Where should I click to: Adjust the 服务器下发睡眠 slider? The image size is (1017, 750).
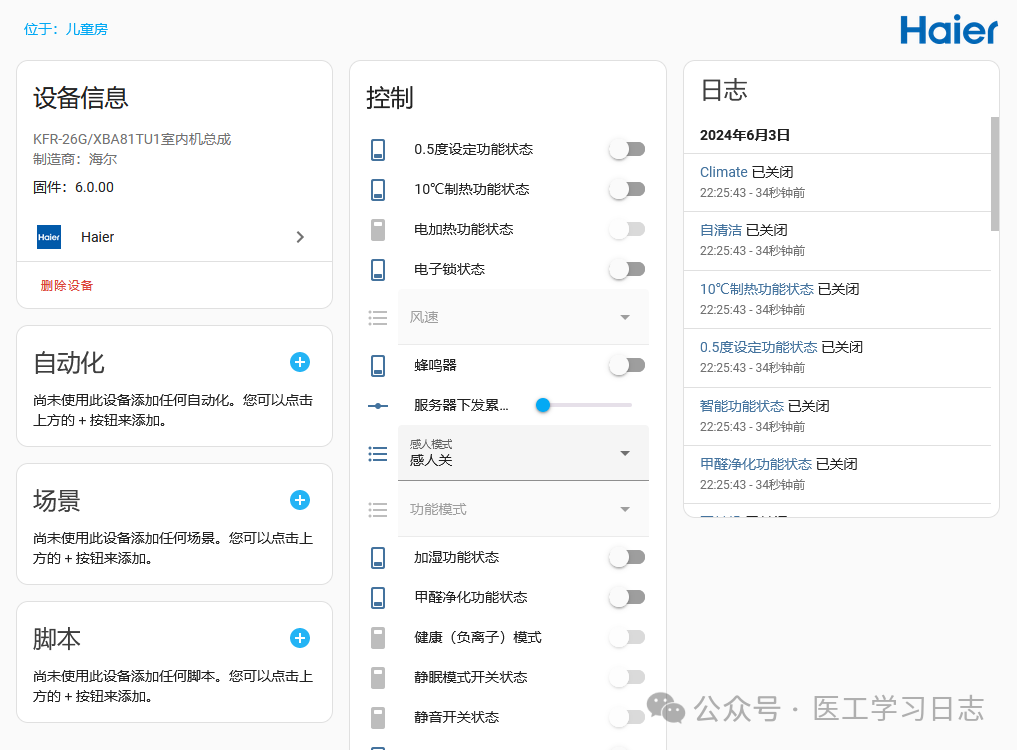(543, 405)
